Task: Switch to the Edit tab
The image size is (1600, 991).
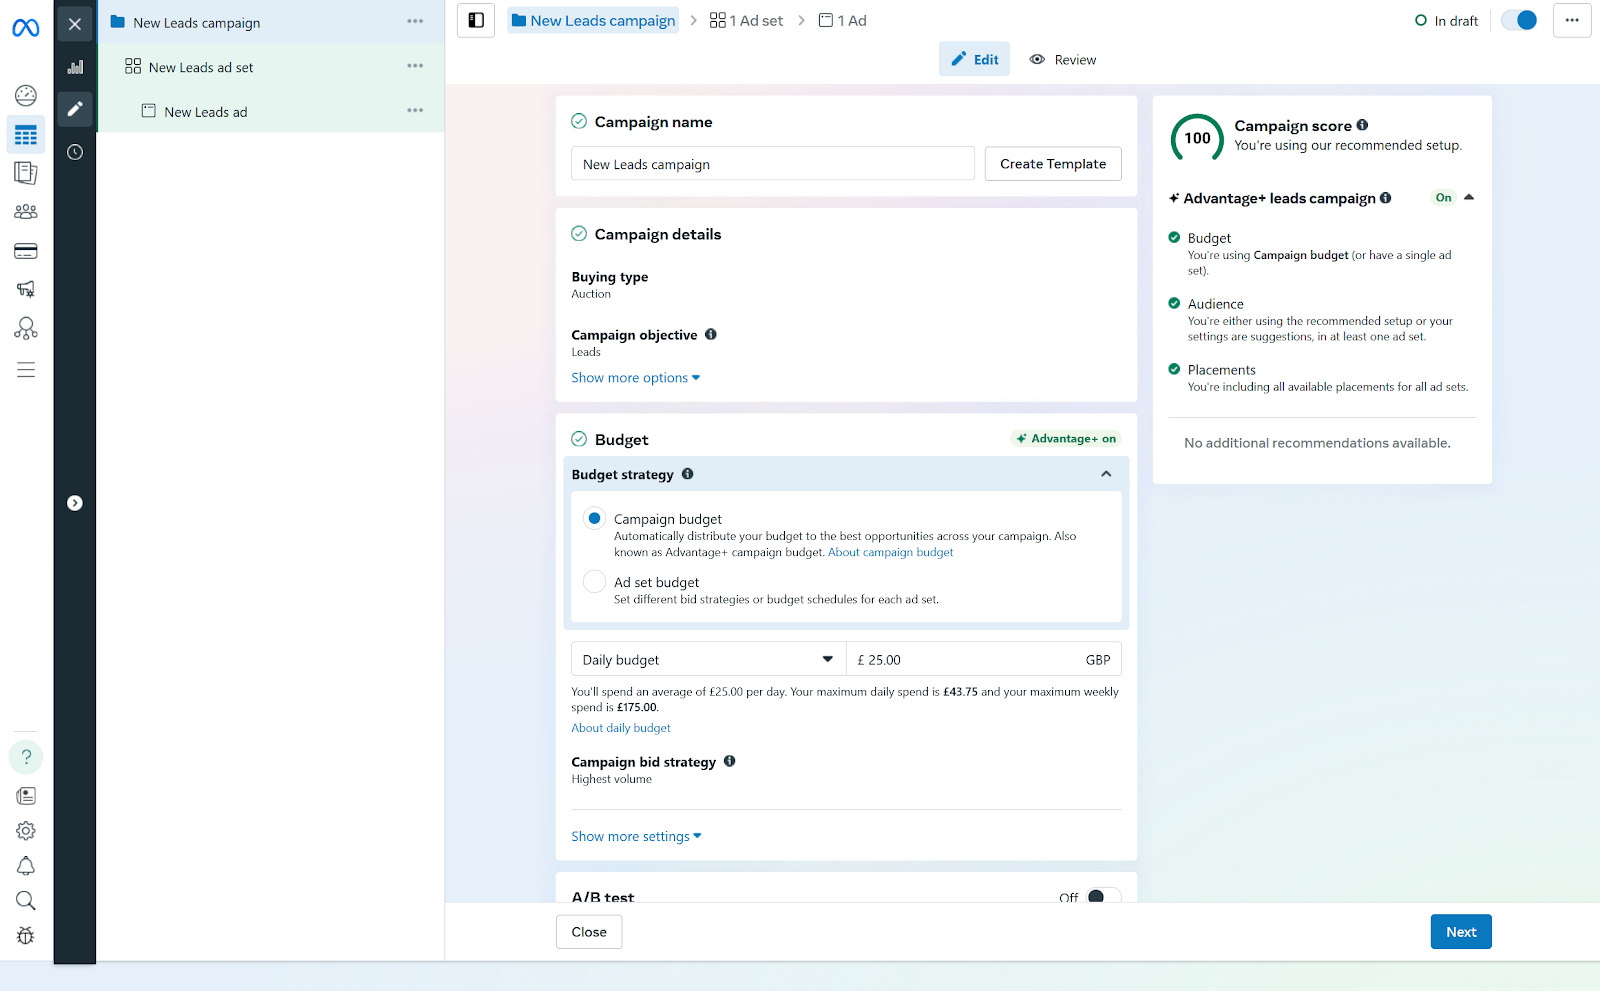Action: pos(975,59)
